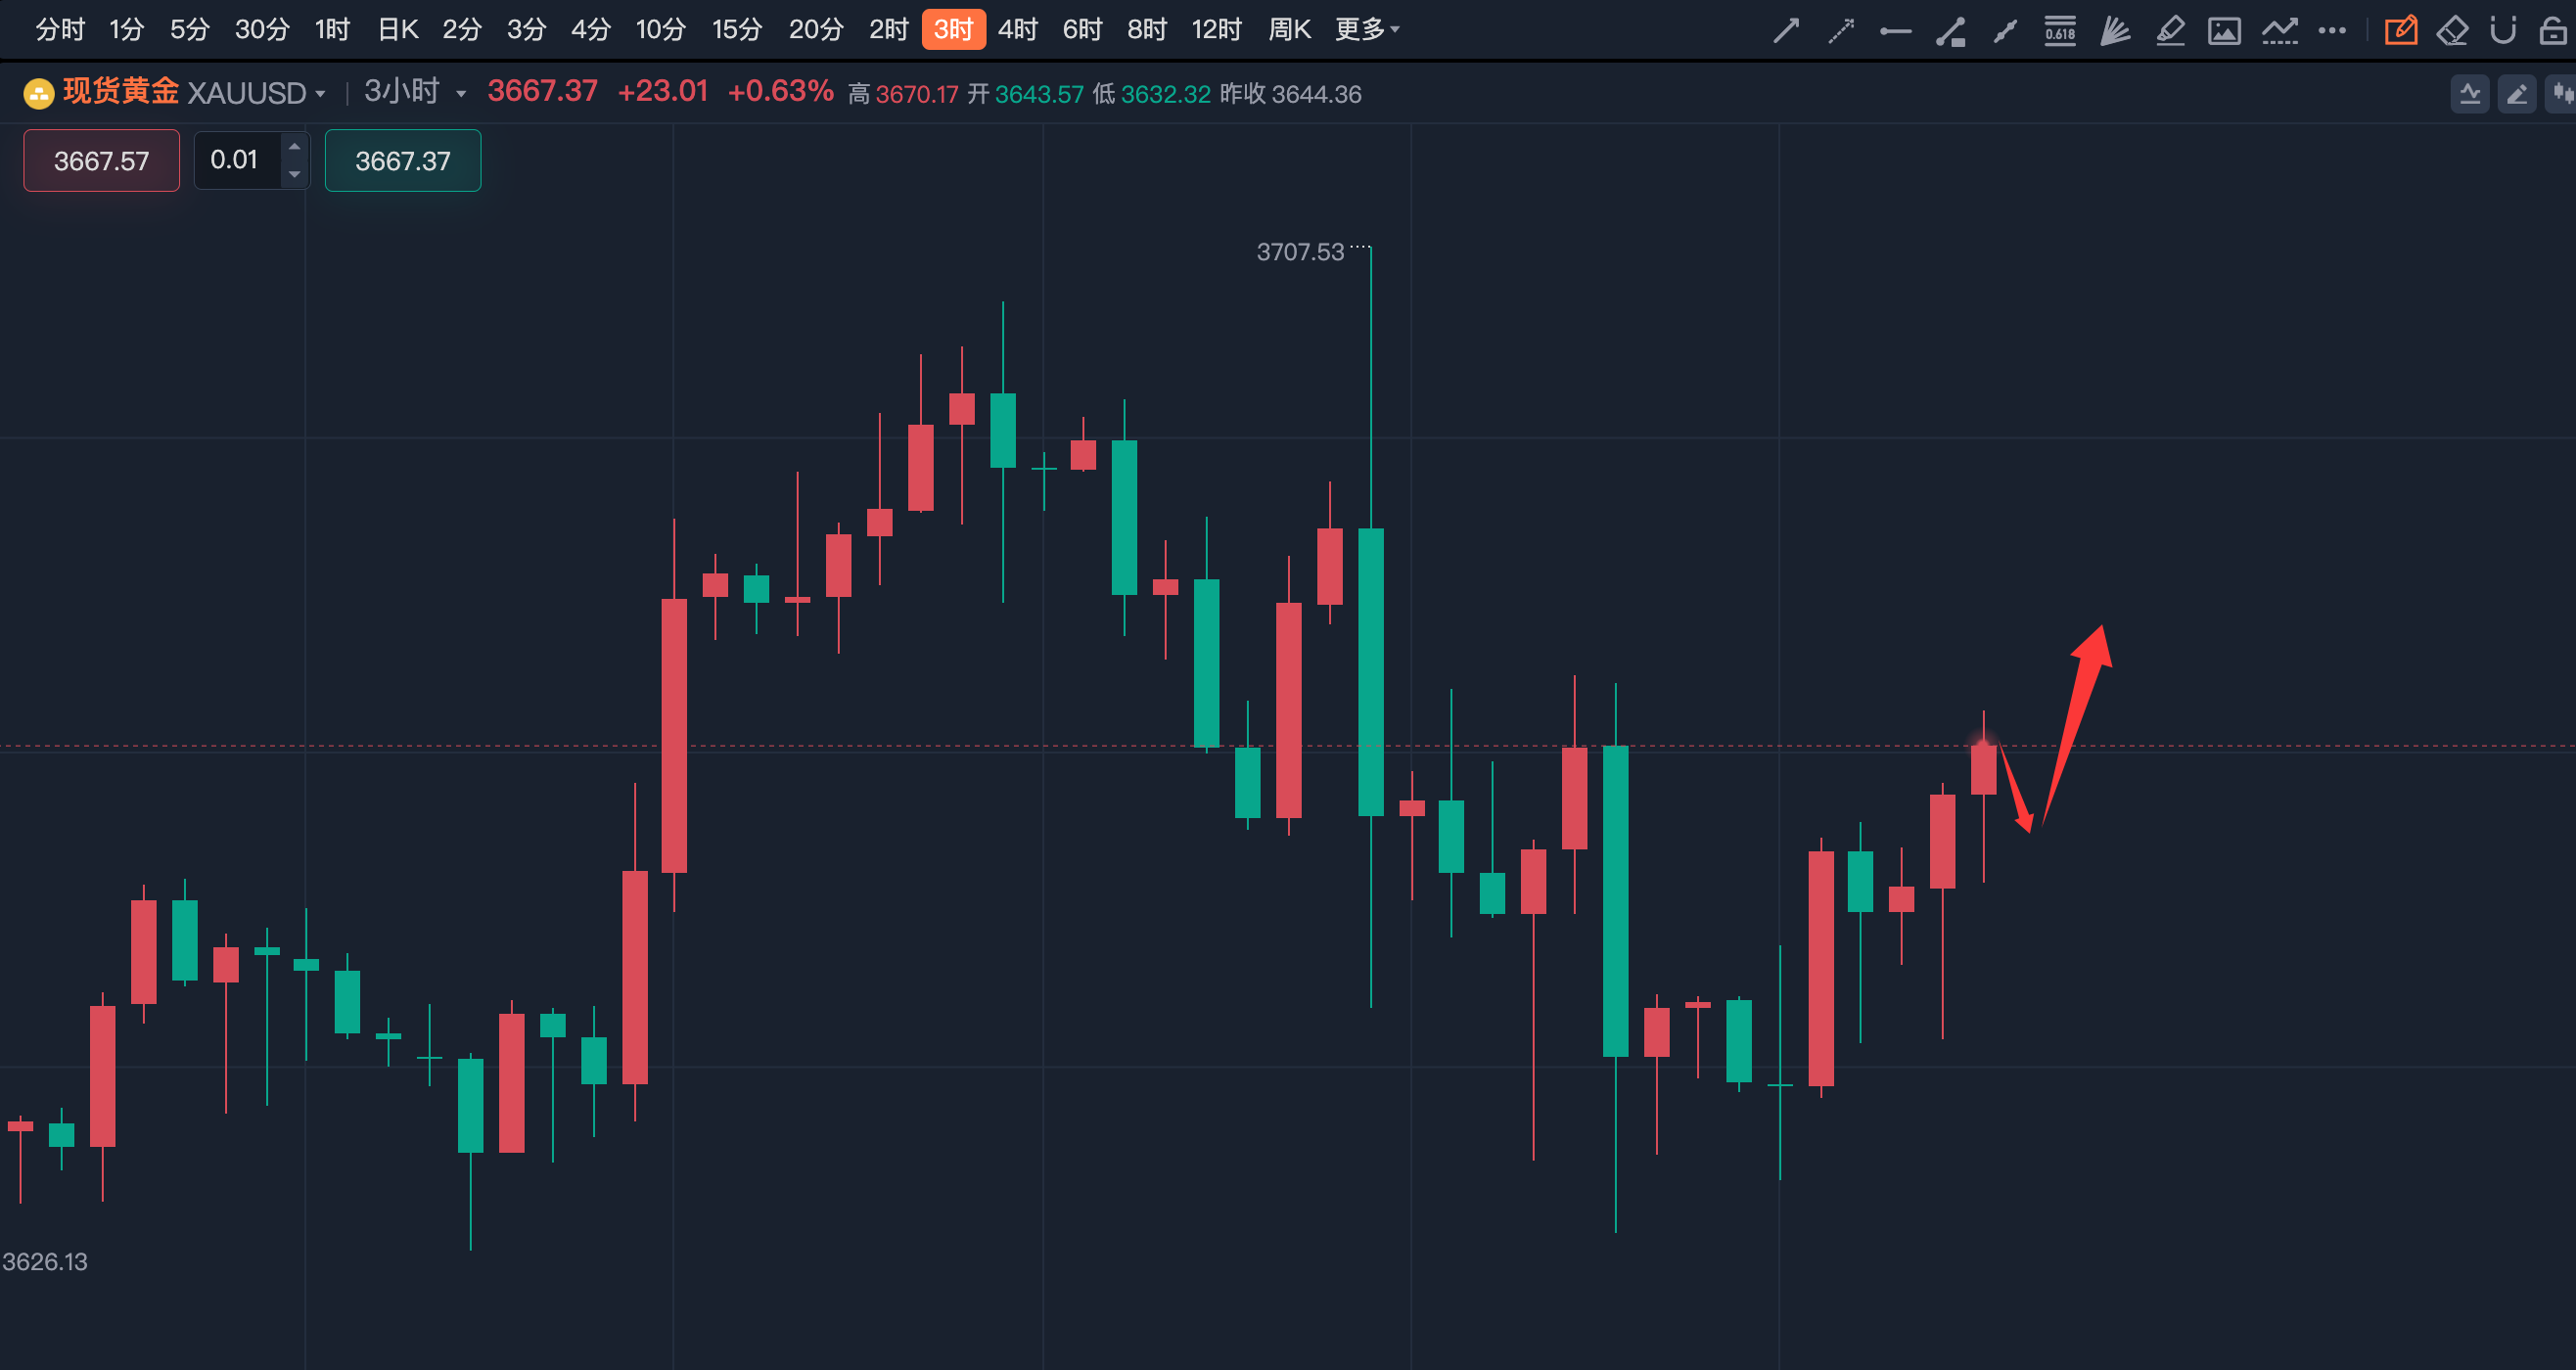Open the 更多 timeframe dropdown
The width and height of the screenshot is (2576, 1370).
[x=1366, y=30]
